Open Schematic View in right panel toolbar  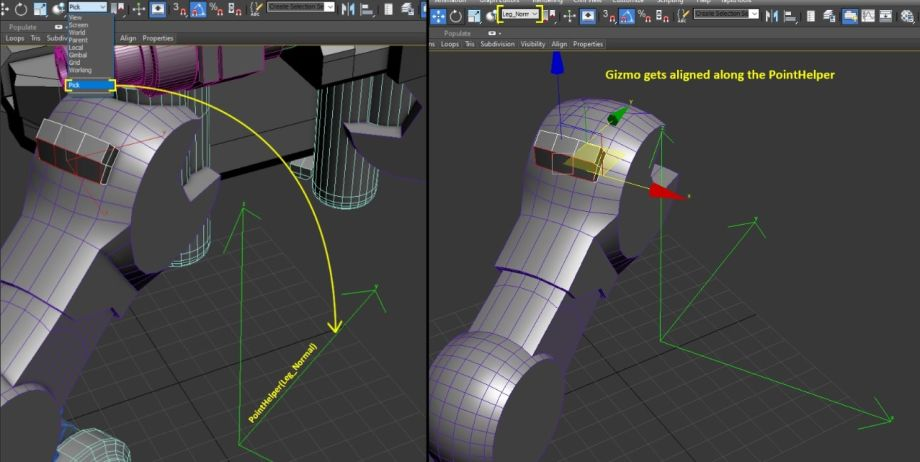pyautogui.click(x=886, y=16)
